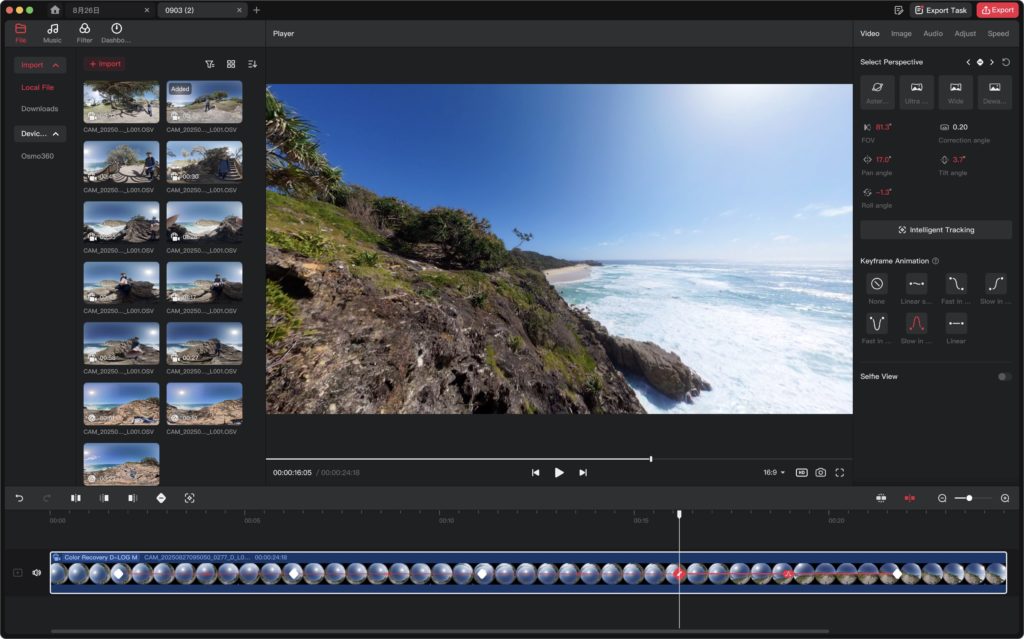Select the Wide perspective preset
Screen dimensions: 1024x639
(955, 91)
